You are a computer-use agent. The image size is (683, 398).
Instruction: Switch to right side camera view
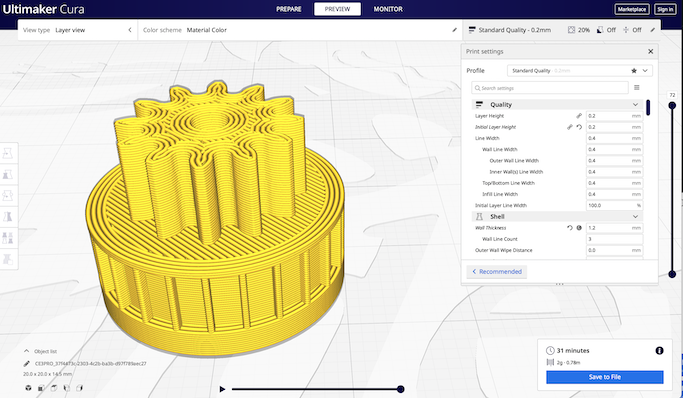[x=79, y=388]
